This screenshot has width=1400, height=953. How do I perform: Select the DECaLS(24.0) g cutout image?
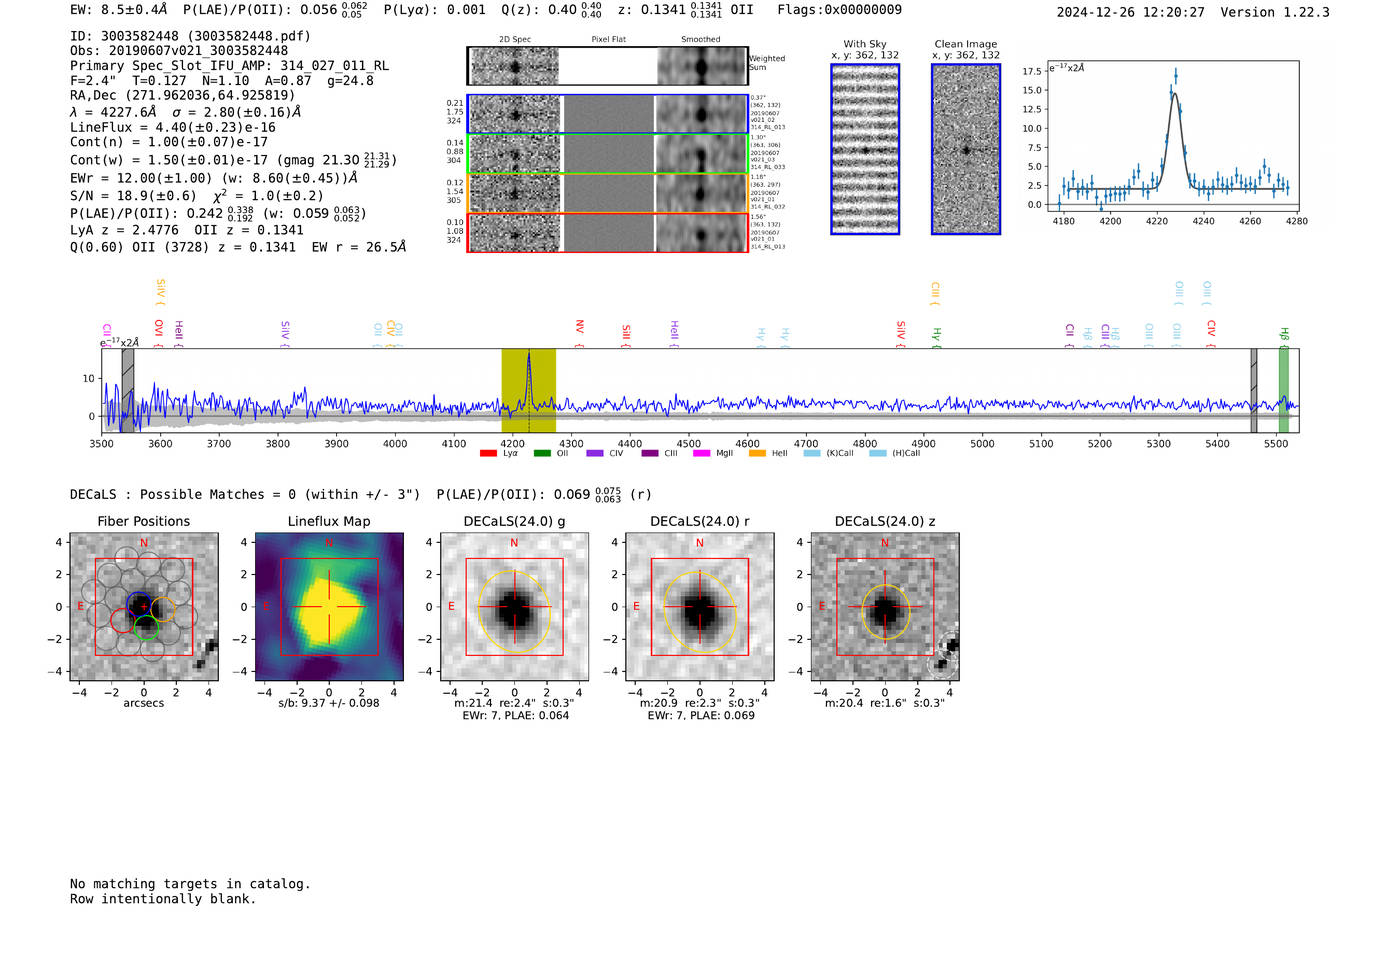coord(515,607)
